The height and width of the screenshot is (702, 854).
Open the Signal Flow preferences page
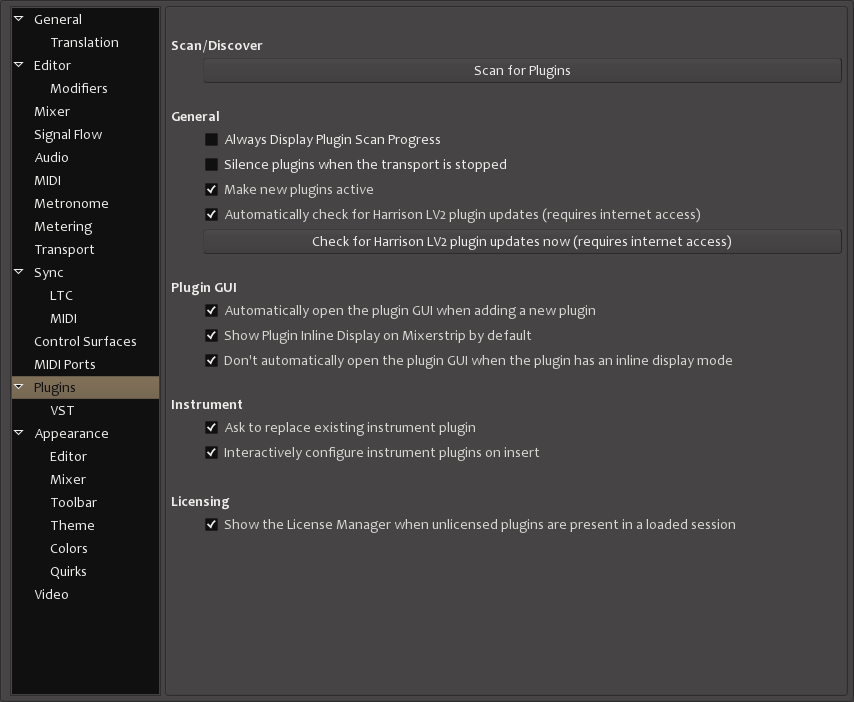[x=68, y=134]
